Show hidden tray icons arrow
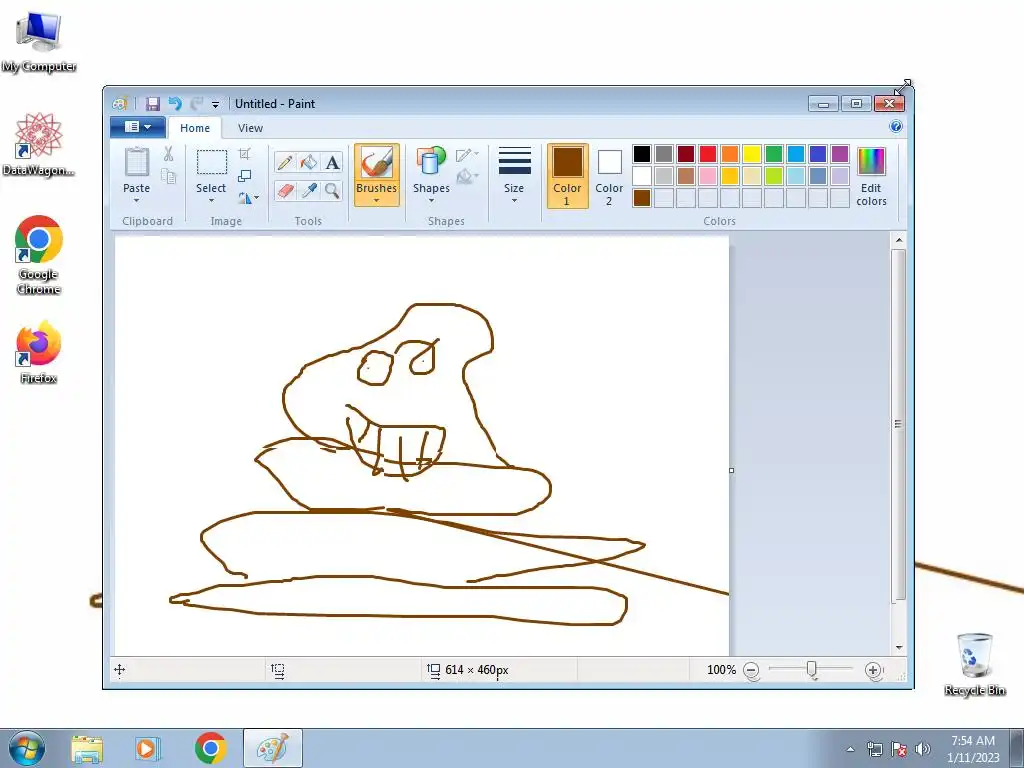Image resolution: width=1024 pixels, height=768 pixels. pos(850,749)
